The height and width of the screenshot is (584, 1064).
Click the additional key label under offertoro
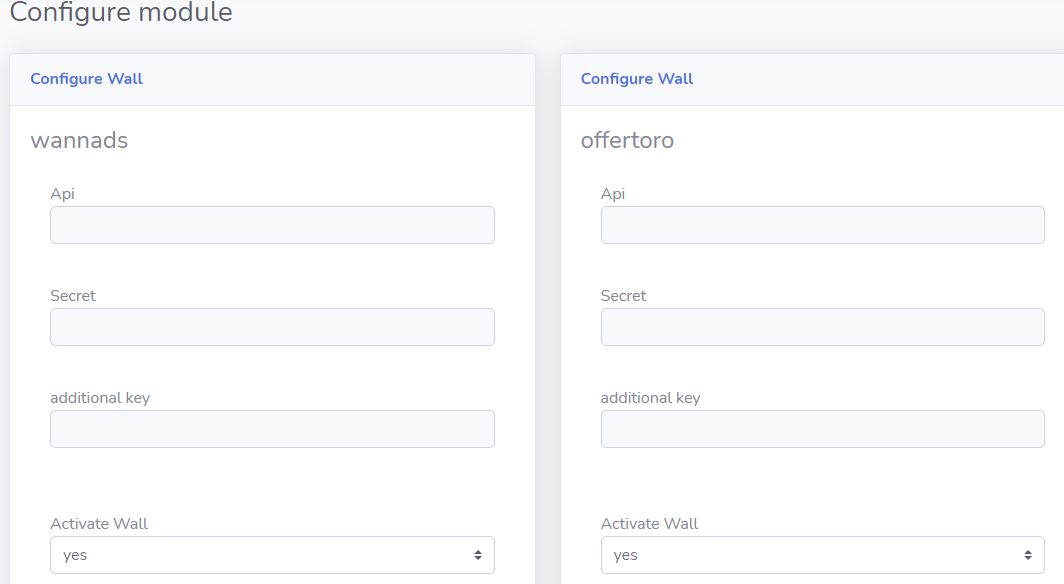pyautogui.click(x=650, y=398)
